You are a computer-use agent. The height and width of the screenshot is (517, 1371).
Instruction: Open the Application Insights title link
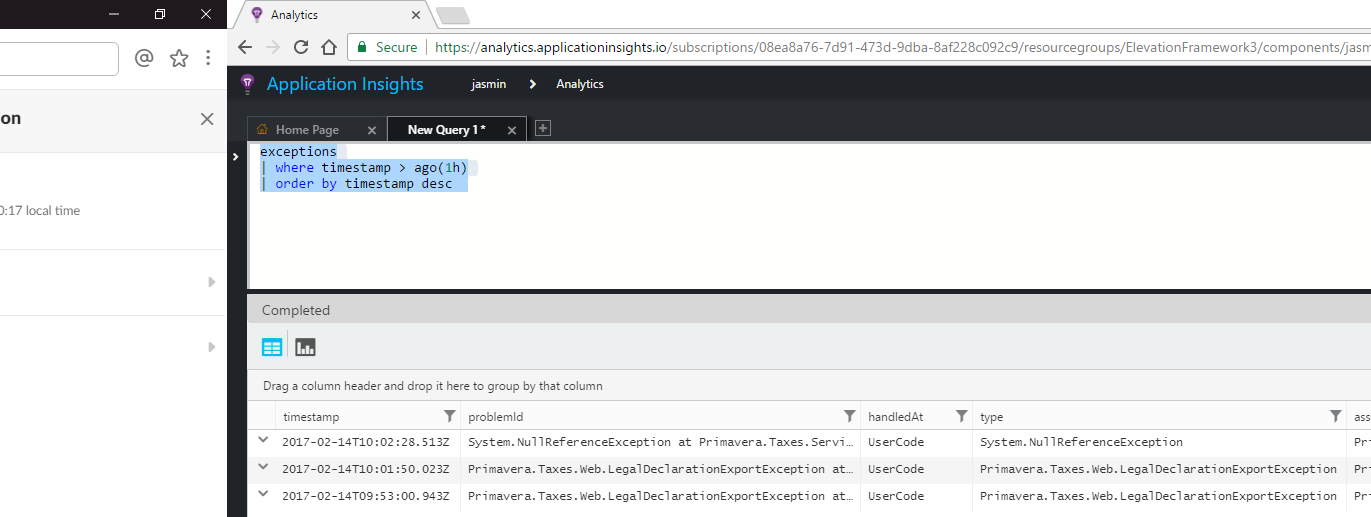345,84
